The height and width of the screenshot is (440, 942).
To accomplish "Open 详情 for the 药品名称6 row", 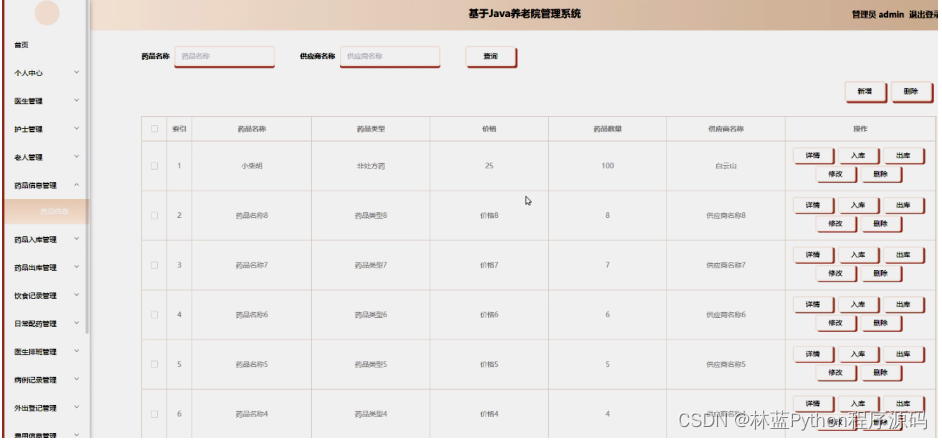I will 813,304.
